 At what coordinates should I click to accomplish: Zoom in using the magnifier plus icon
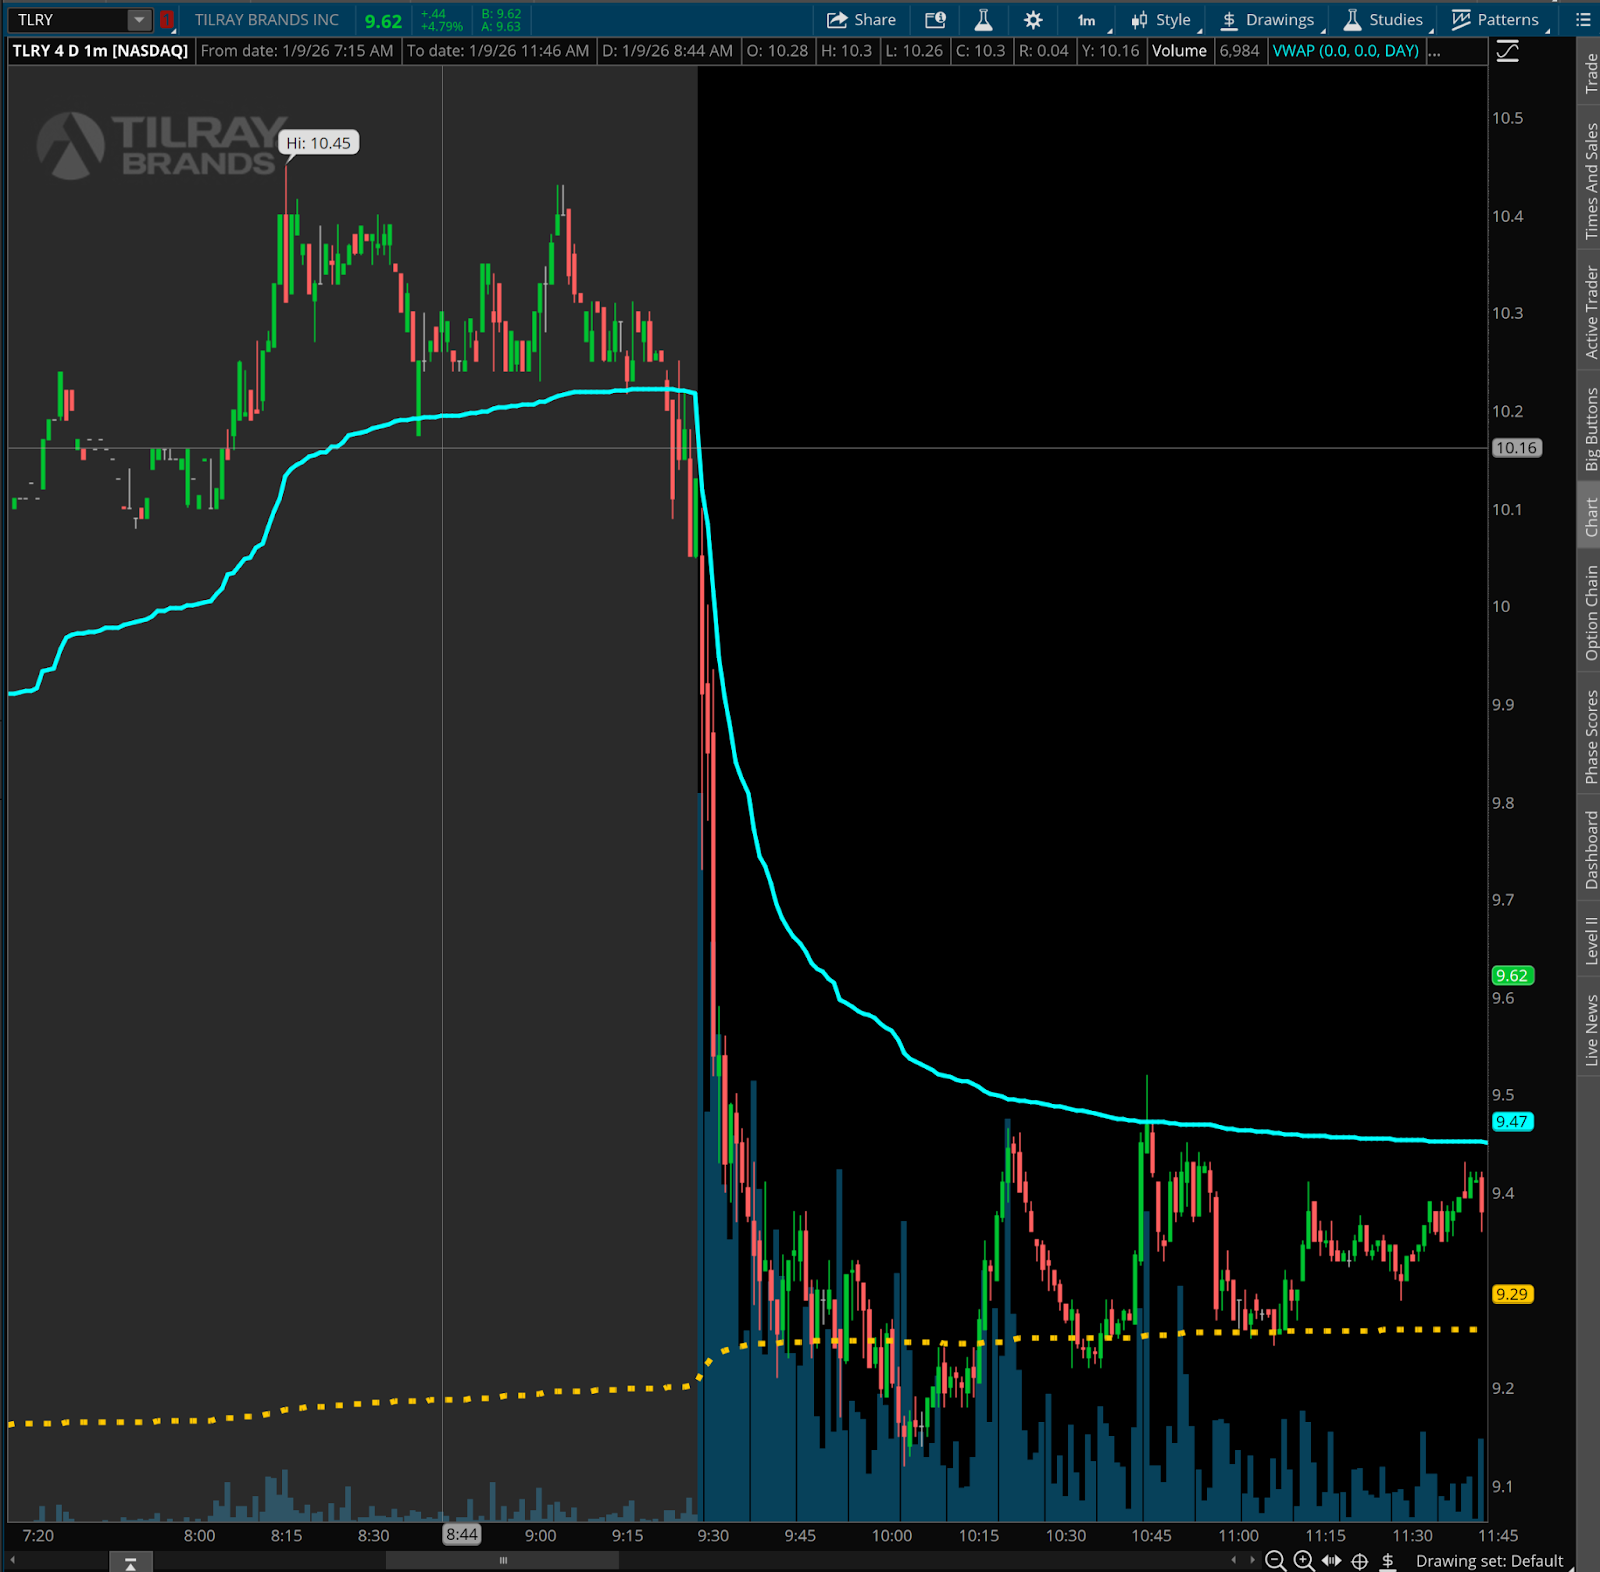1303,1561
